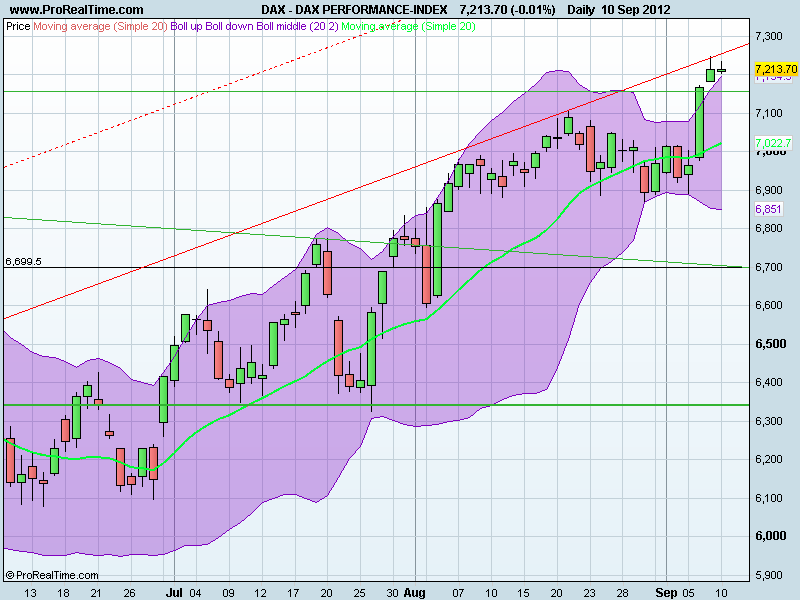
Task: Click the 04 date axis label
Action: click(x=196, y=593)
